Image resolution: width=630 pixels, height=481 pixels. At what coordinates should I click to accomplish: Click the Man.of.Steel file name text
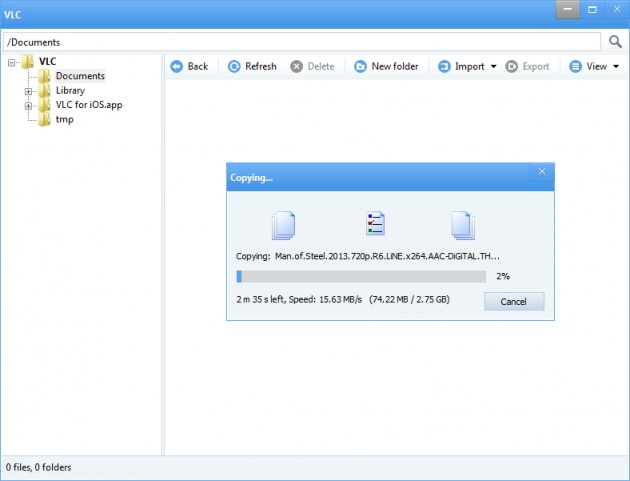[x=387, y=256]
